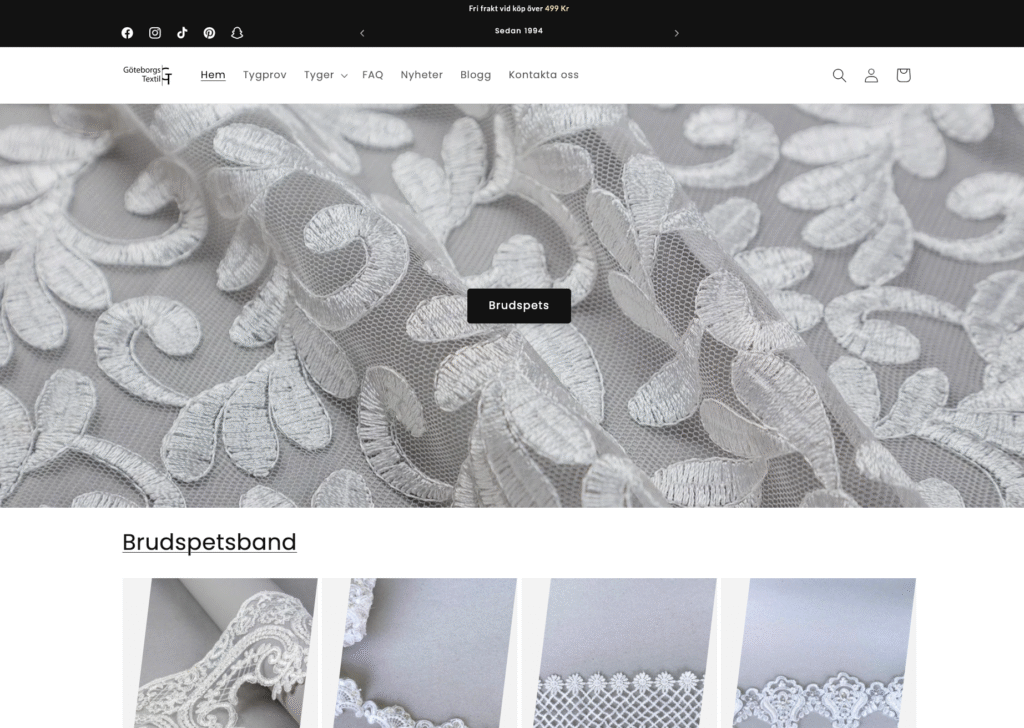Click the 'Sedan 1994' announcement text

pos(519,31)
